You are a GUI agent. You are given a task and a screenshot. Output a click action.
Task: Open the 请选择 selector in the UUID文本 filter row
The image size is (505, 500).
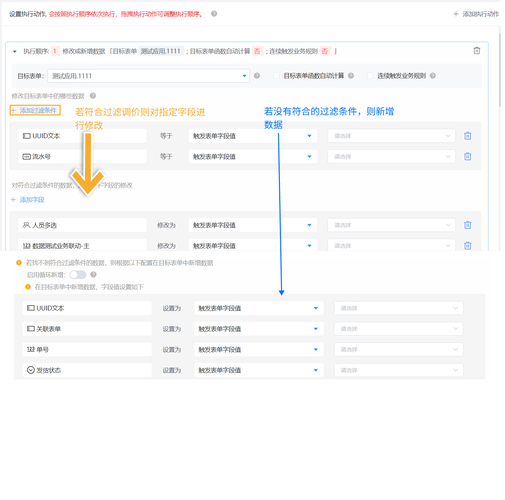(391, 136)
